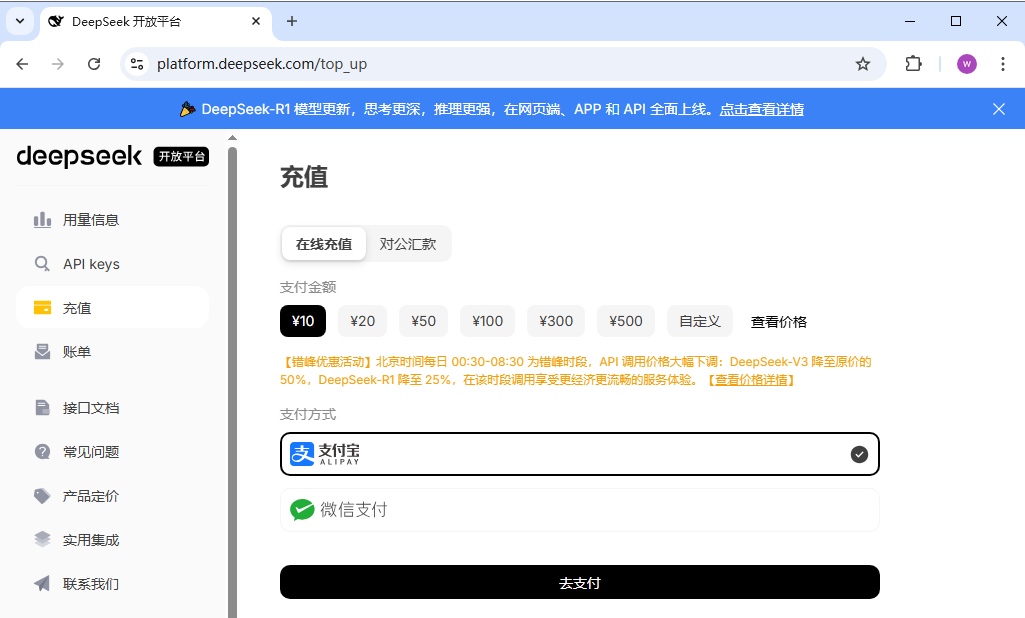This screenshot has width=1025, height=618.
Task: Click the product pricing tag icon
Action: tap(42, 496)
